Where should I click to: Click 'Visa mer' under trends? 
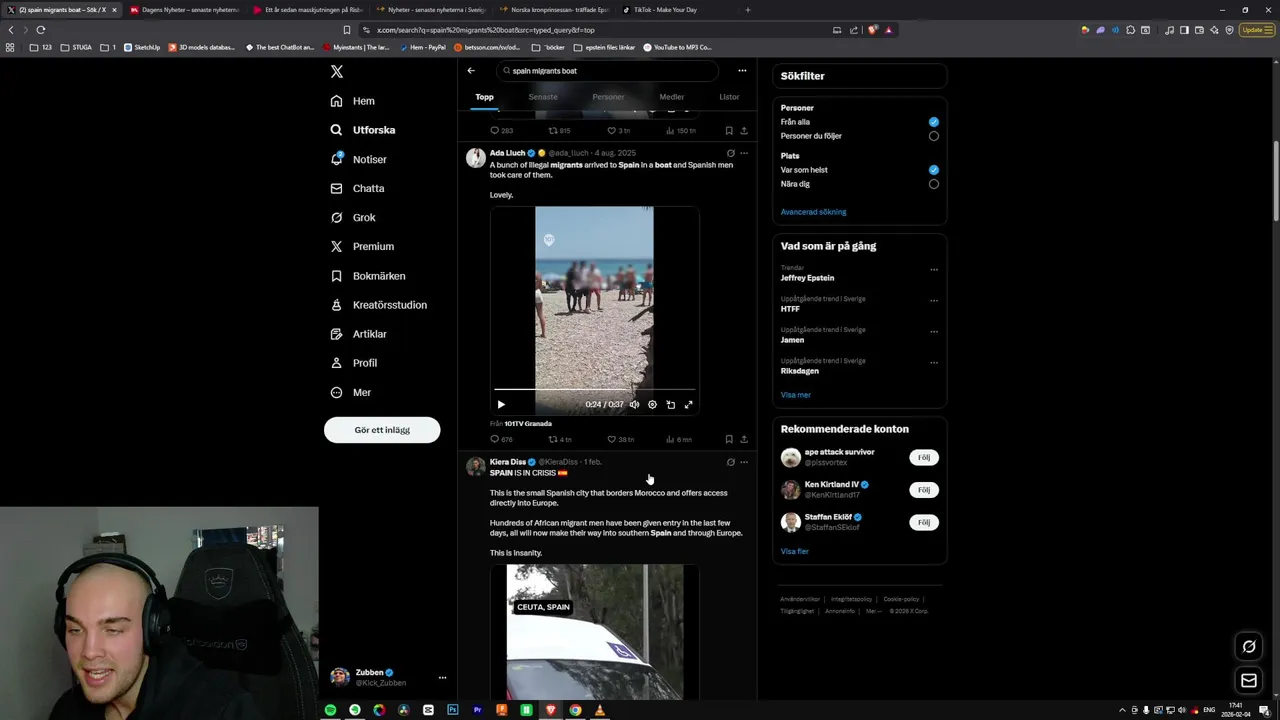[796, 395]
